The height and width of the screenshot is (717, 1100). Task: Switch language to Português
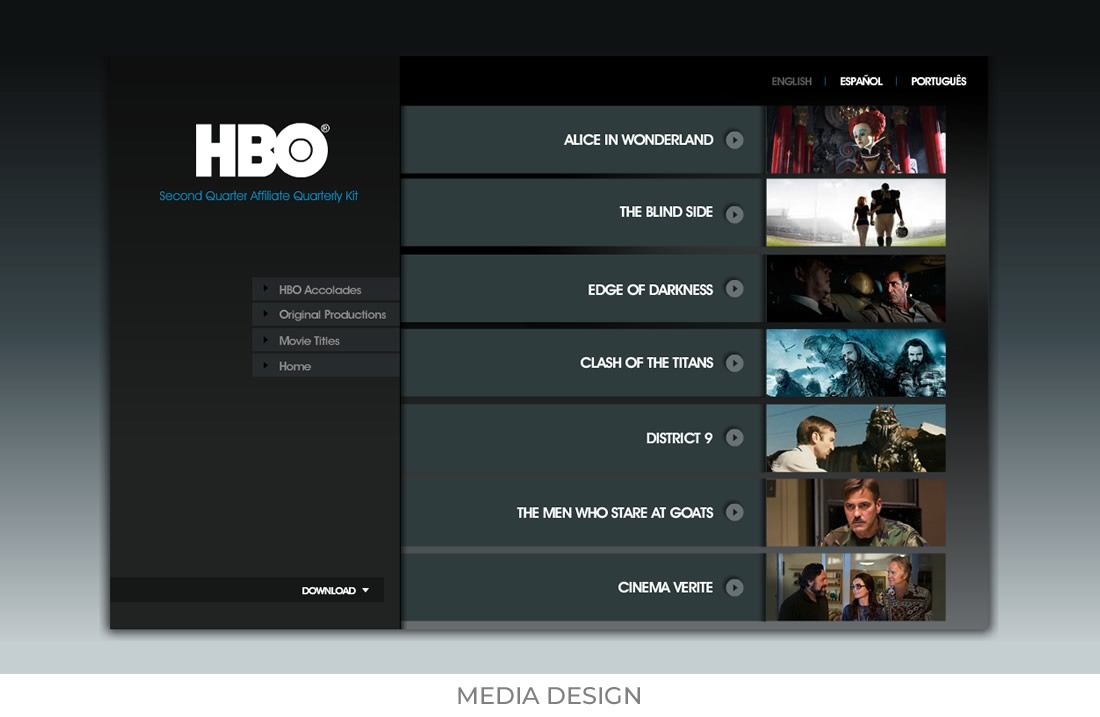939,81
